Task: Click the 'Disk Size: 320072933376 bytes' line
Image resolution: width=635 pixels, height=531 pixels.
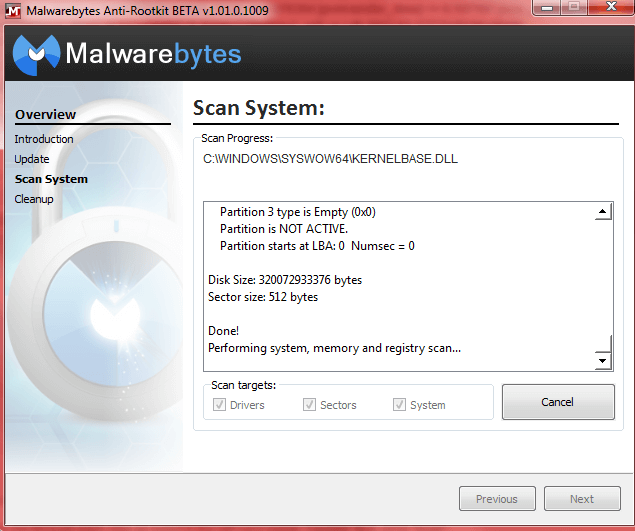Action: pyautogui.click(x=285, y=280)
